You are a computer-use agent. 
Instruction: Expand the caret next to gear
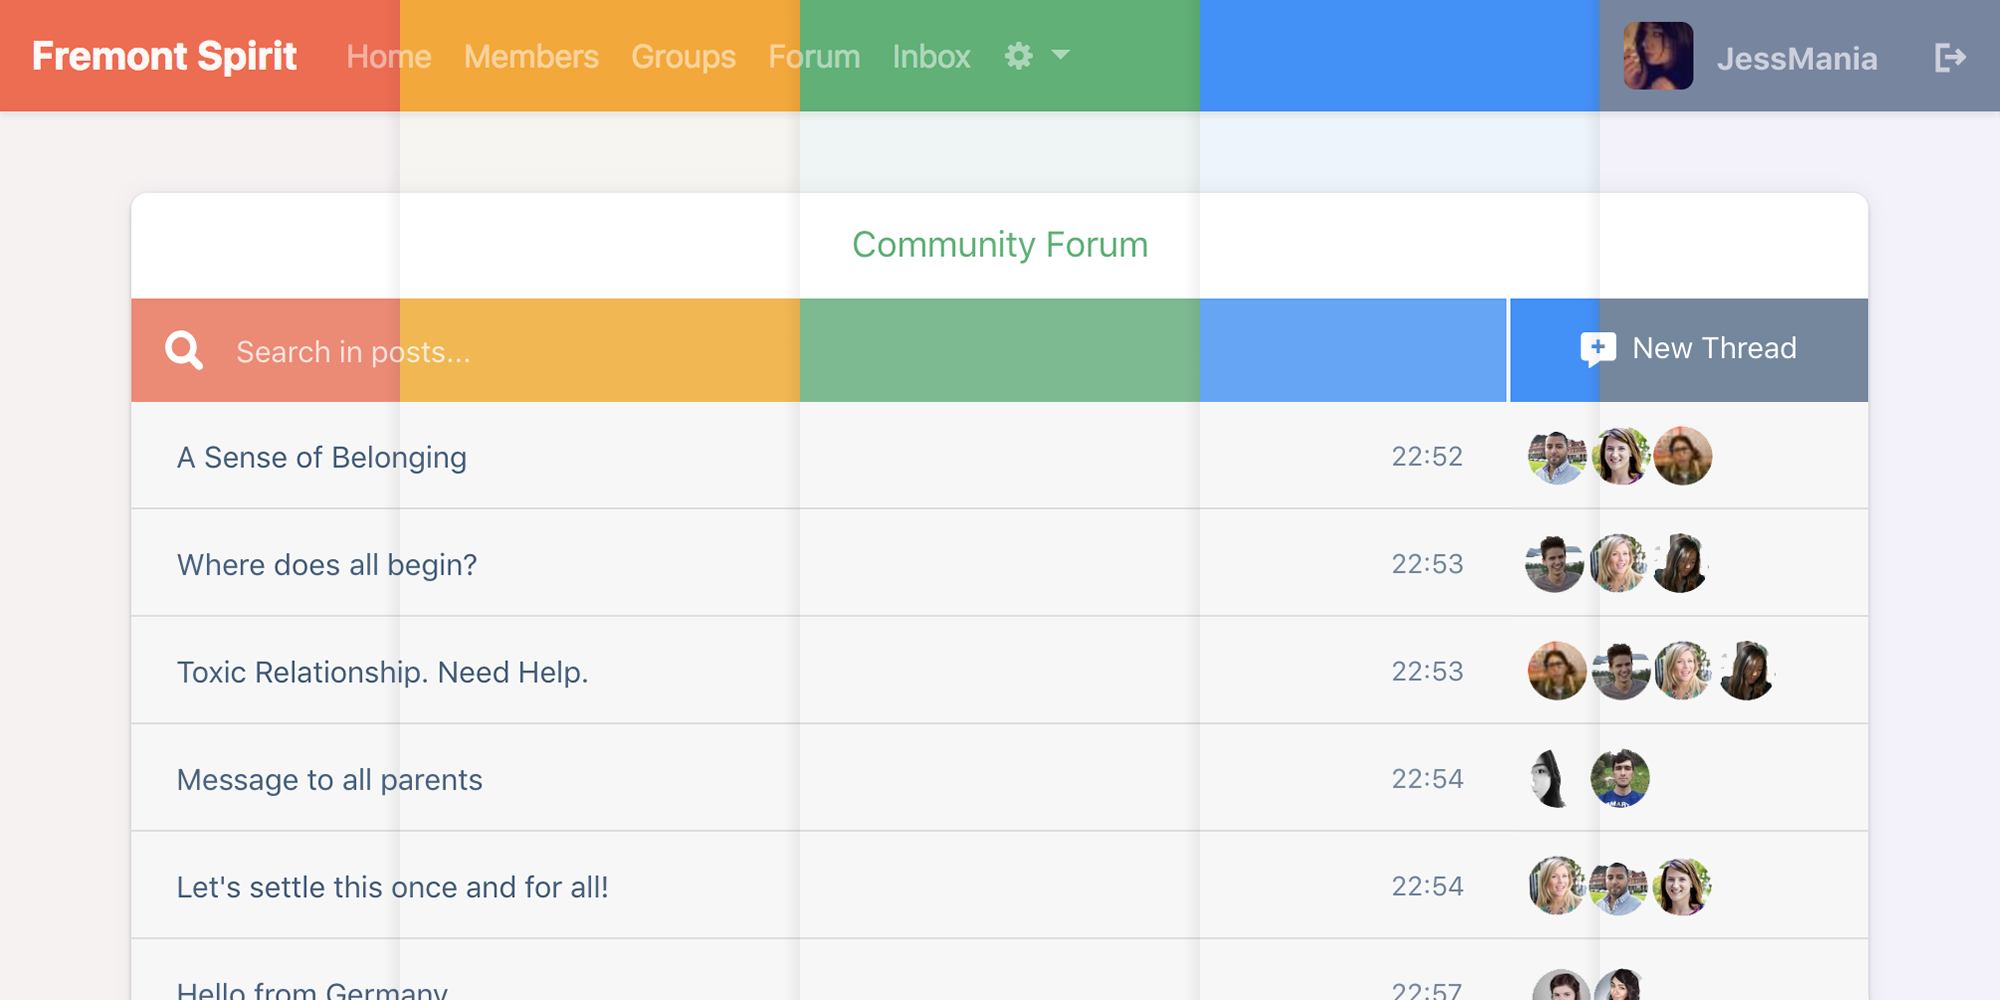coord(1061,55)
